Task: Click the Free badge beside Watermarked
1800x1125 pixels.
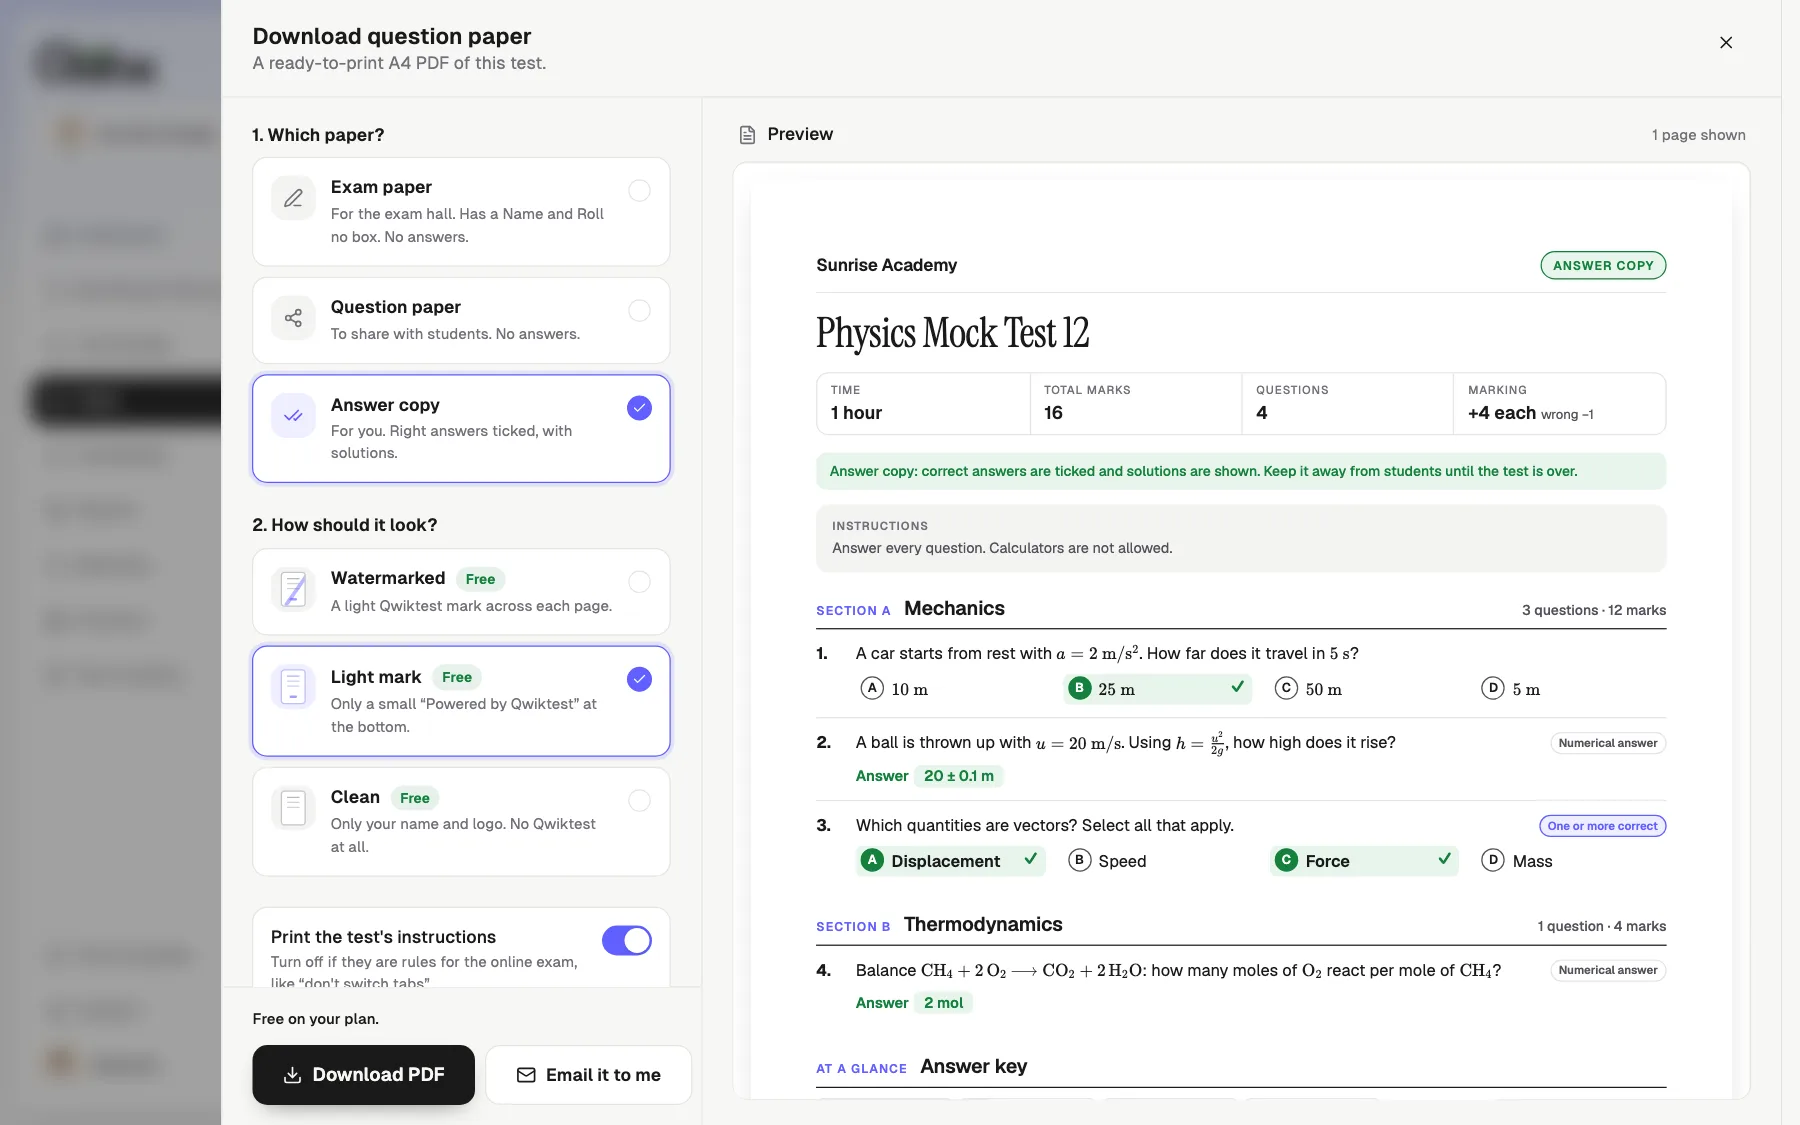Action: [480, 579]
